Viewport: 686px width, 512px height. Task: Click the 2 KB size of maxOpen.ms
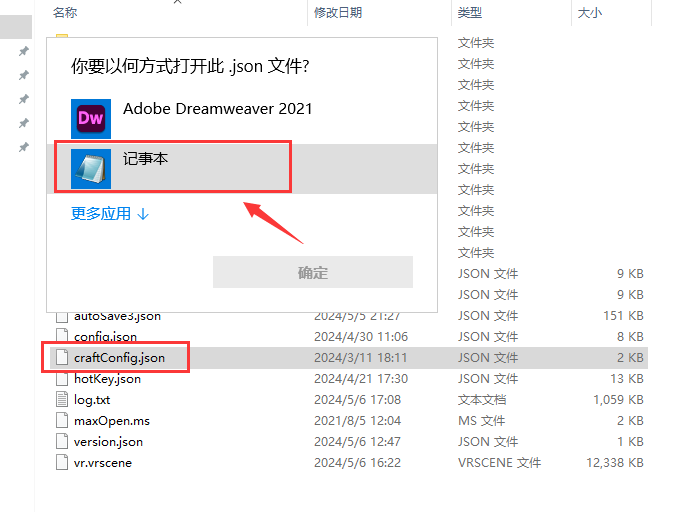click(x=630, y=421)
